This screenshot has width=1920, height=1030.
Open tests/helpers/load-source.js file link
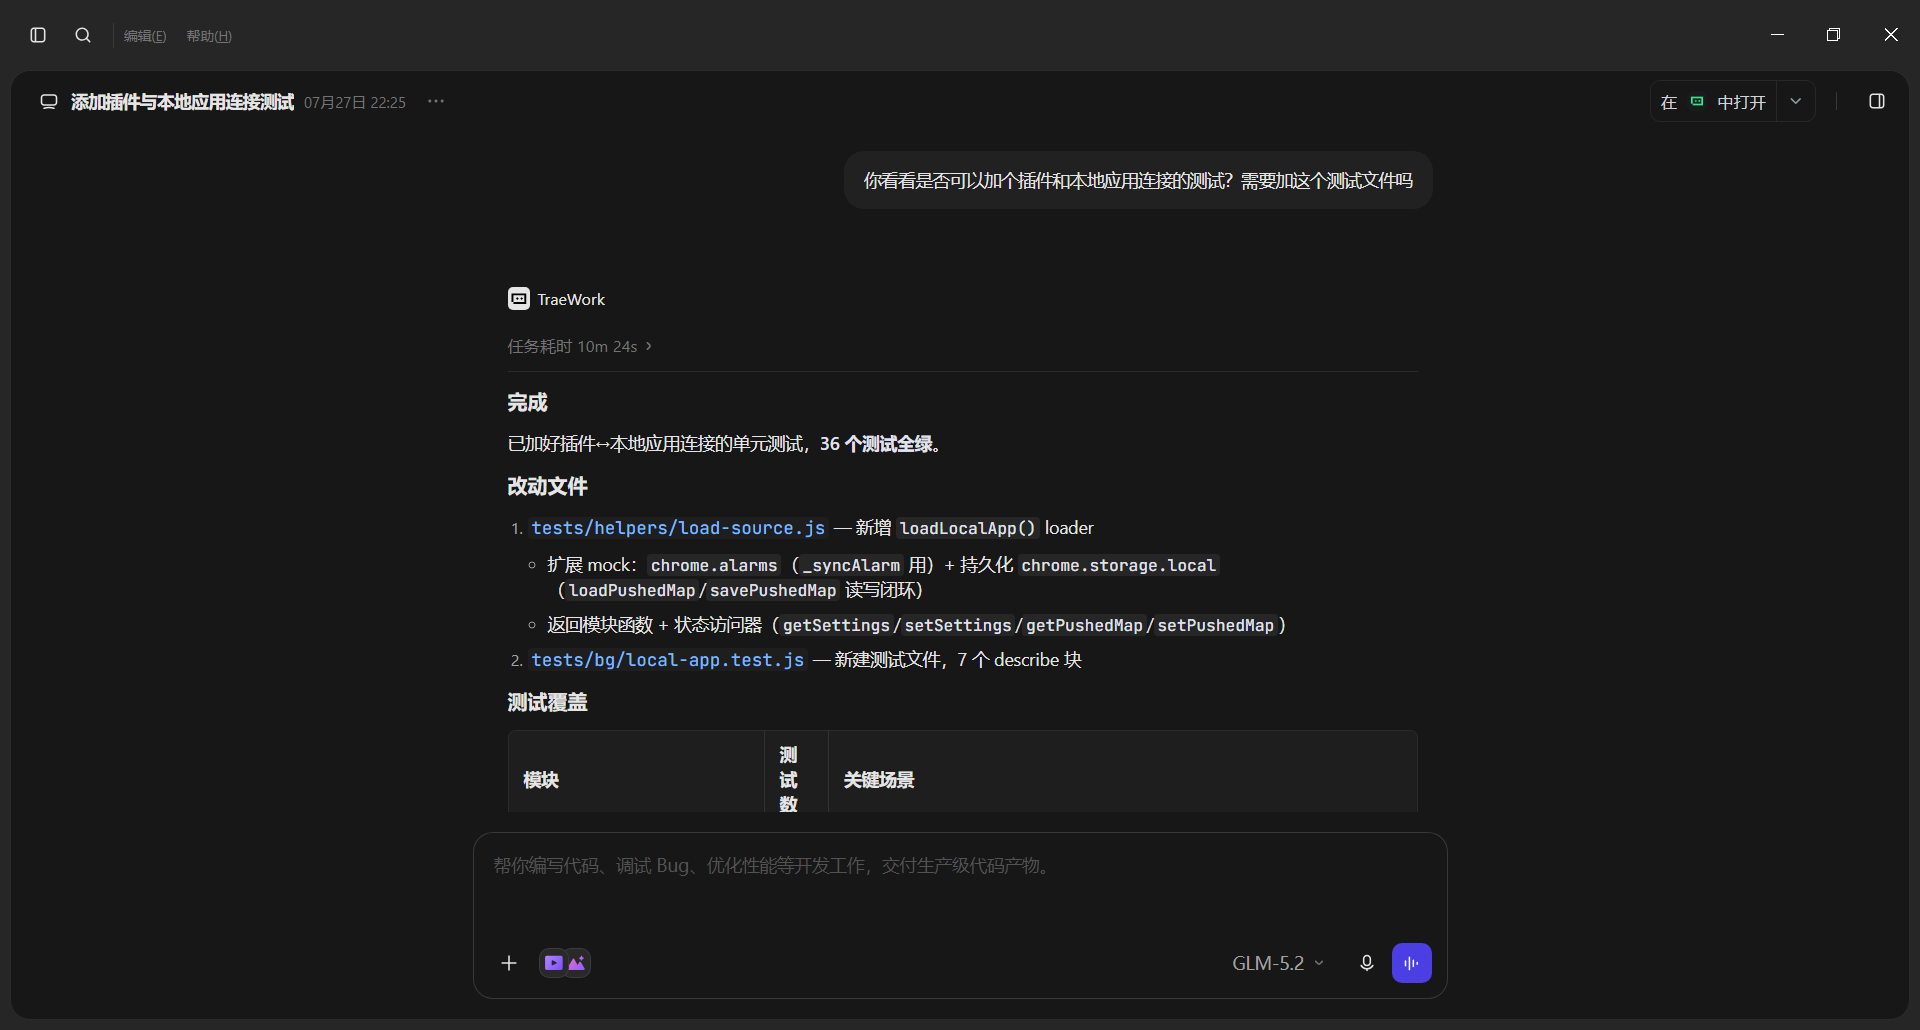(678, 528)
